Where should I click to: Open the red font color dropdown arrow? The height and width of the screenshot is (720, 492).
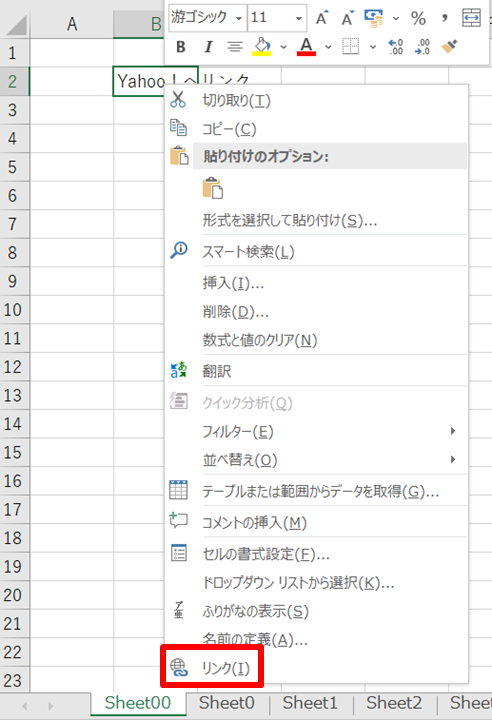[328, 47]
